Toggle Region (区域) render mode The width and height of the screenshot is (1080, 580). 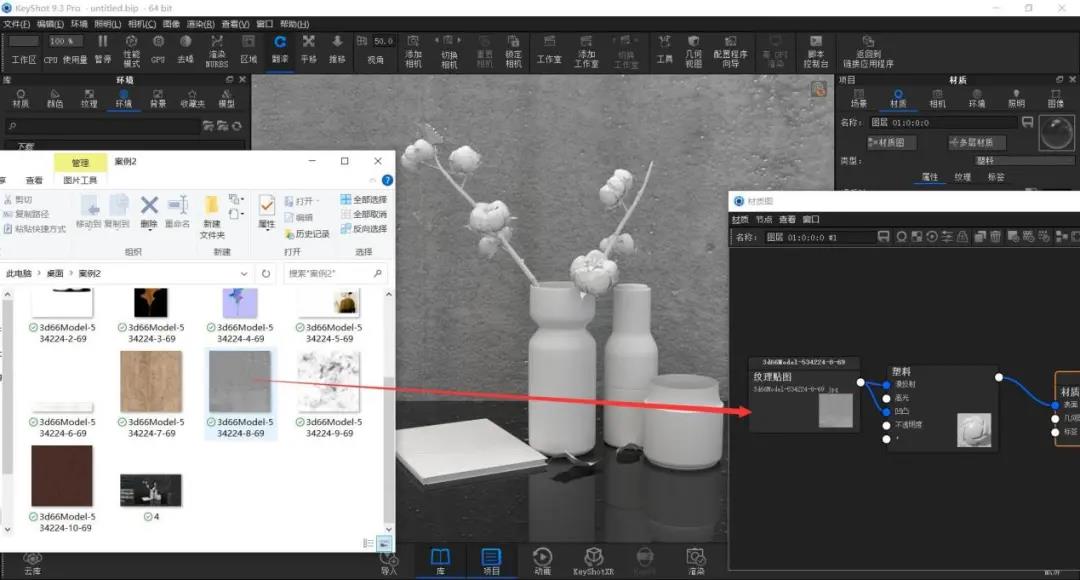(x=249, y=50)
